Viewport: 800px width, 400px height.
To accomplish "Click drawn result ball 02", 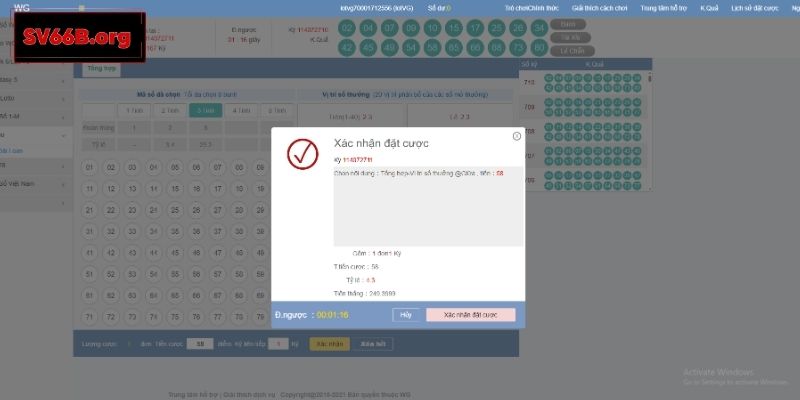I will pyautogui.click(x=347, y=26).
